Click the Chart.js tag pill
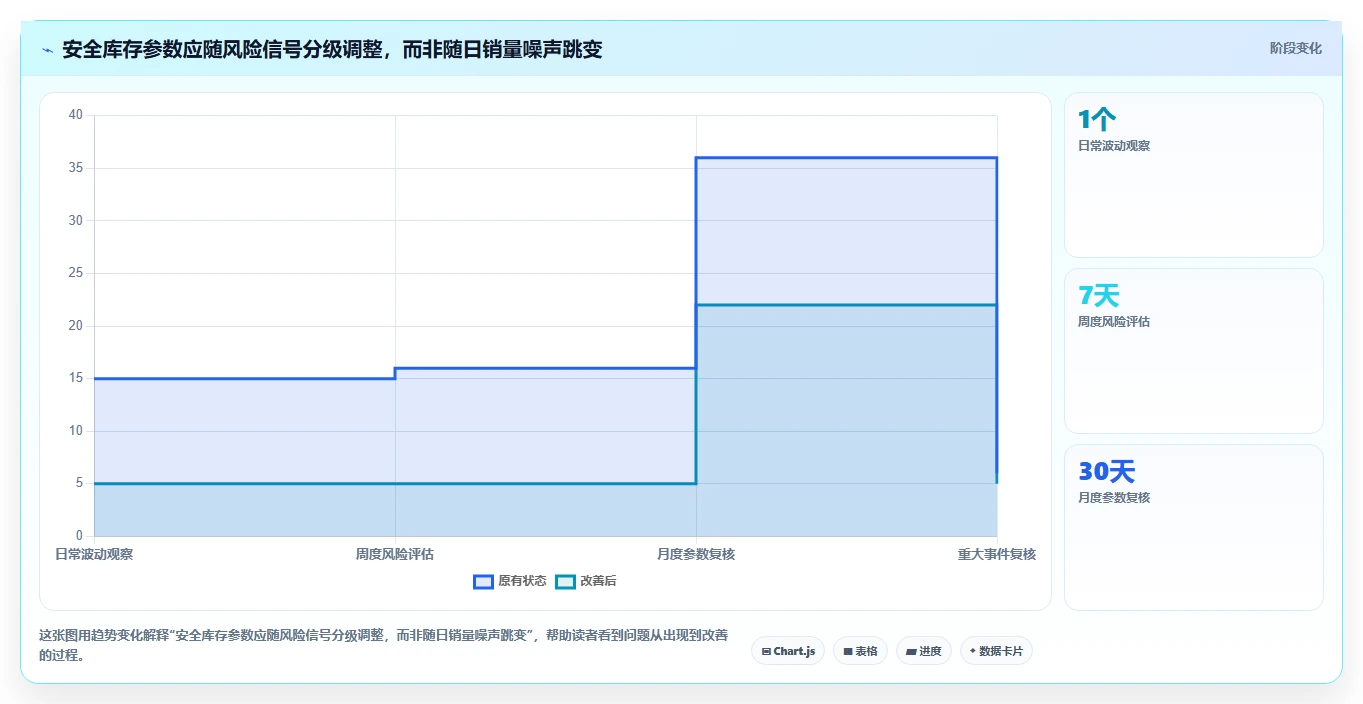 click(788, 651)
